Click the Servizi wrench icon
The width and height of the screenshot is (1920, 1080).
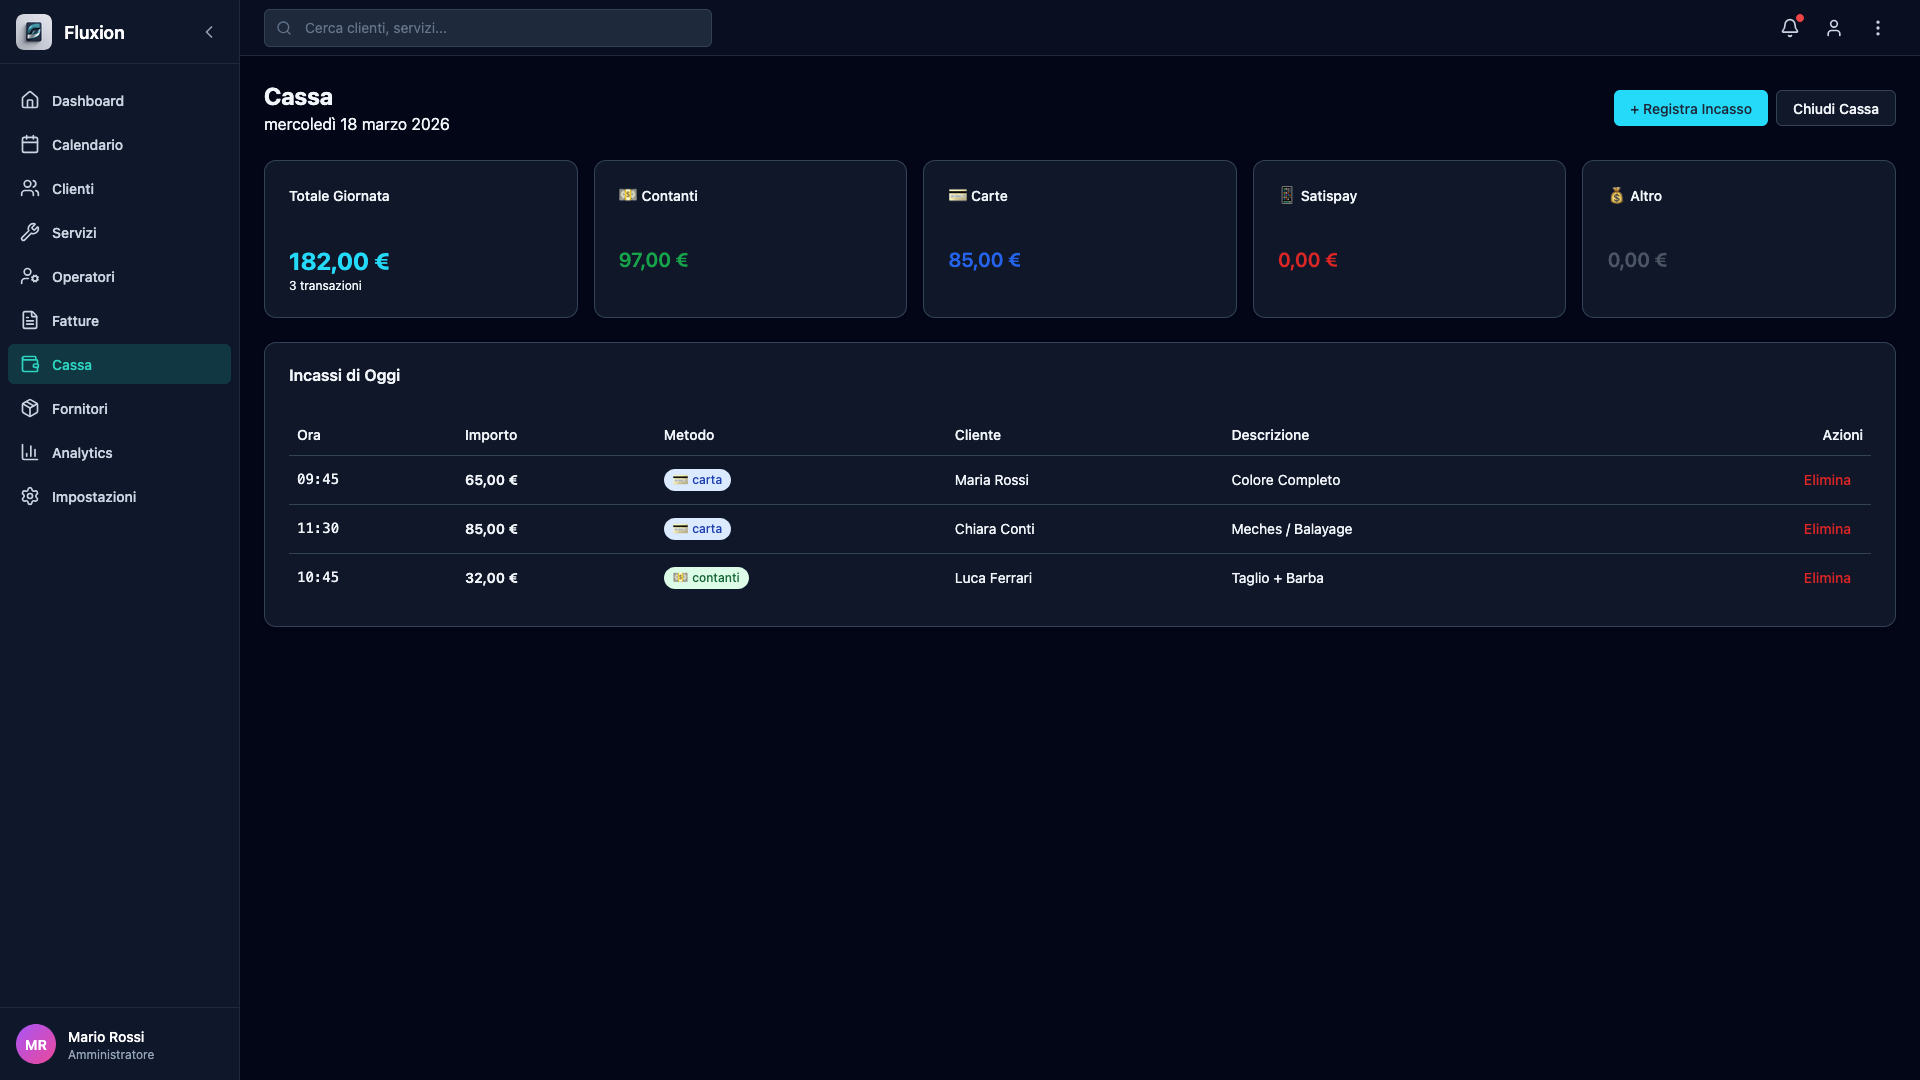(x=30, y=233)
